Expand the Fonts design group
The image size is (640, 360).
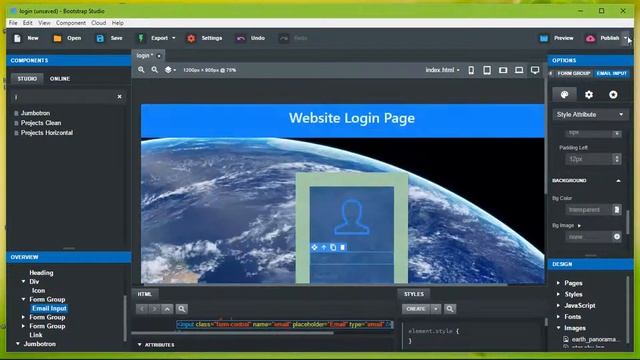click(x=558, y=317)
